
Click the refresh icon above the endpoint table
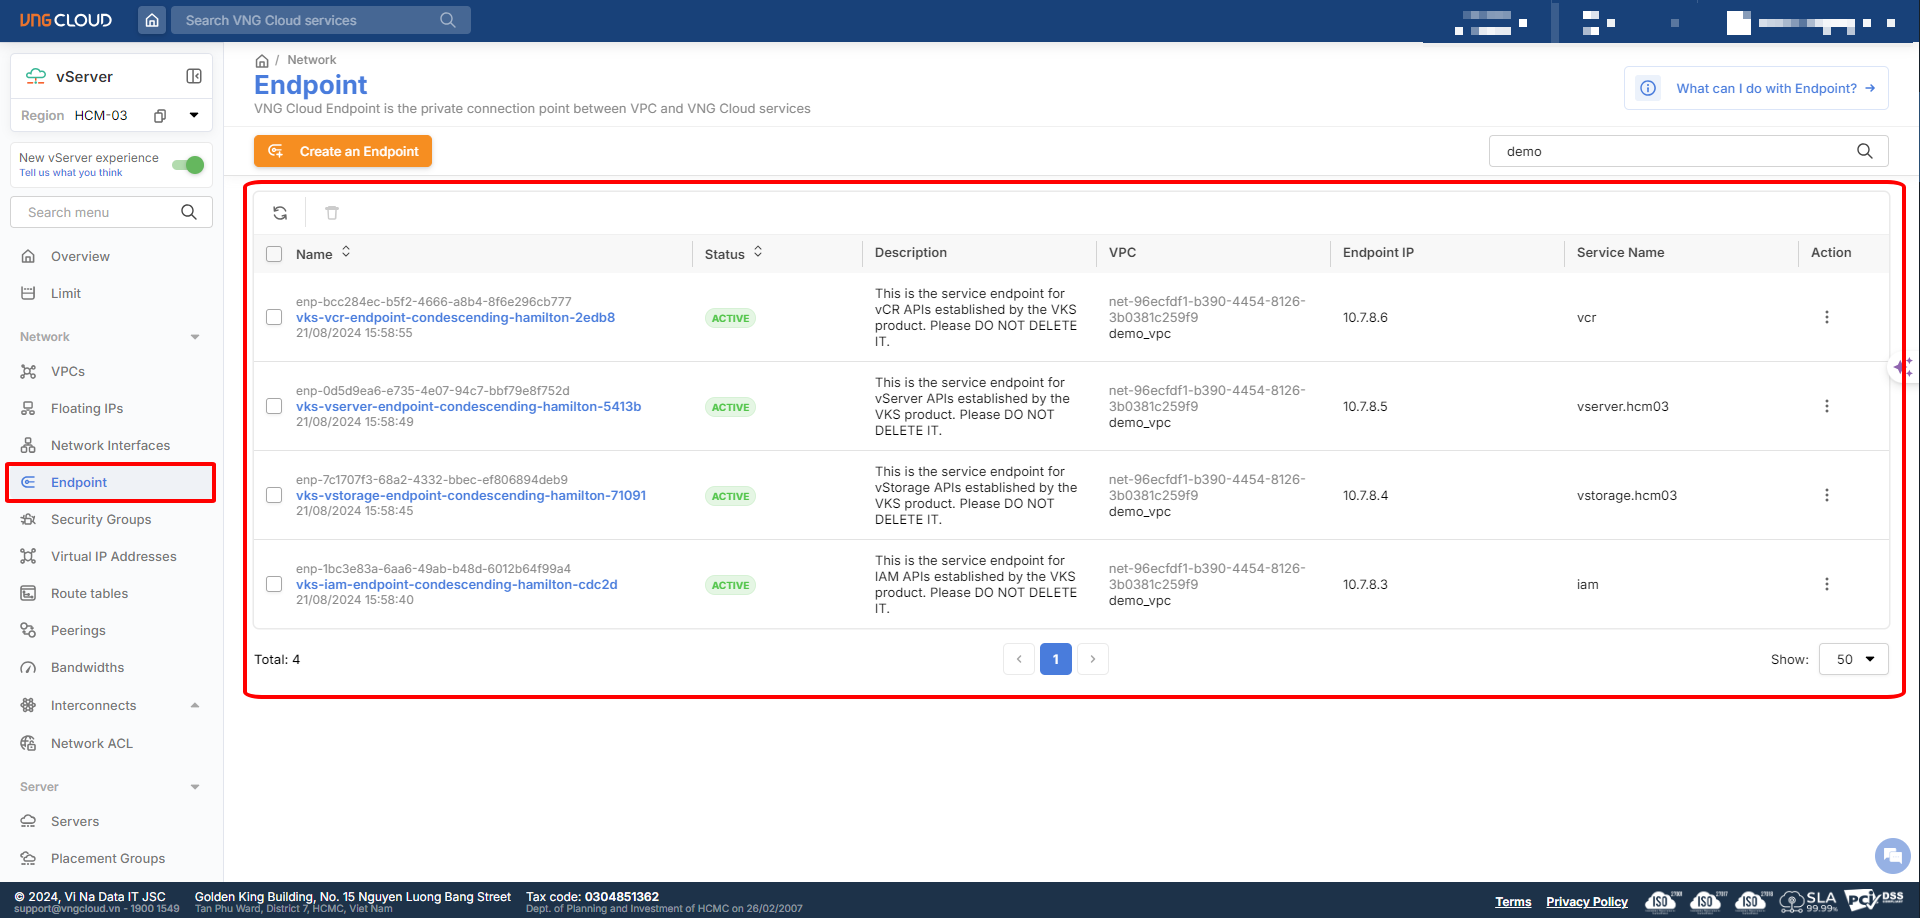[x=280, y=213]
